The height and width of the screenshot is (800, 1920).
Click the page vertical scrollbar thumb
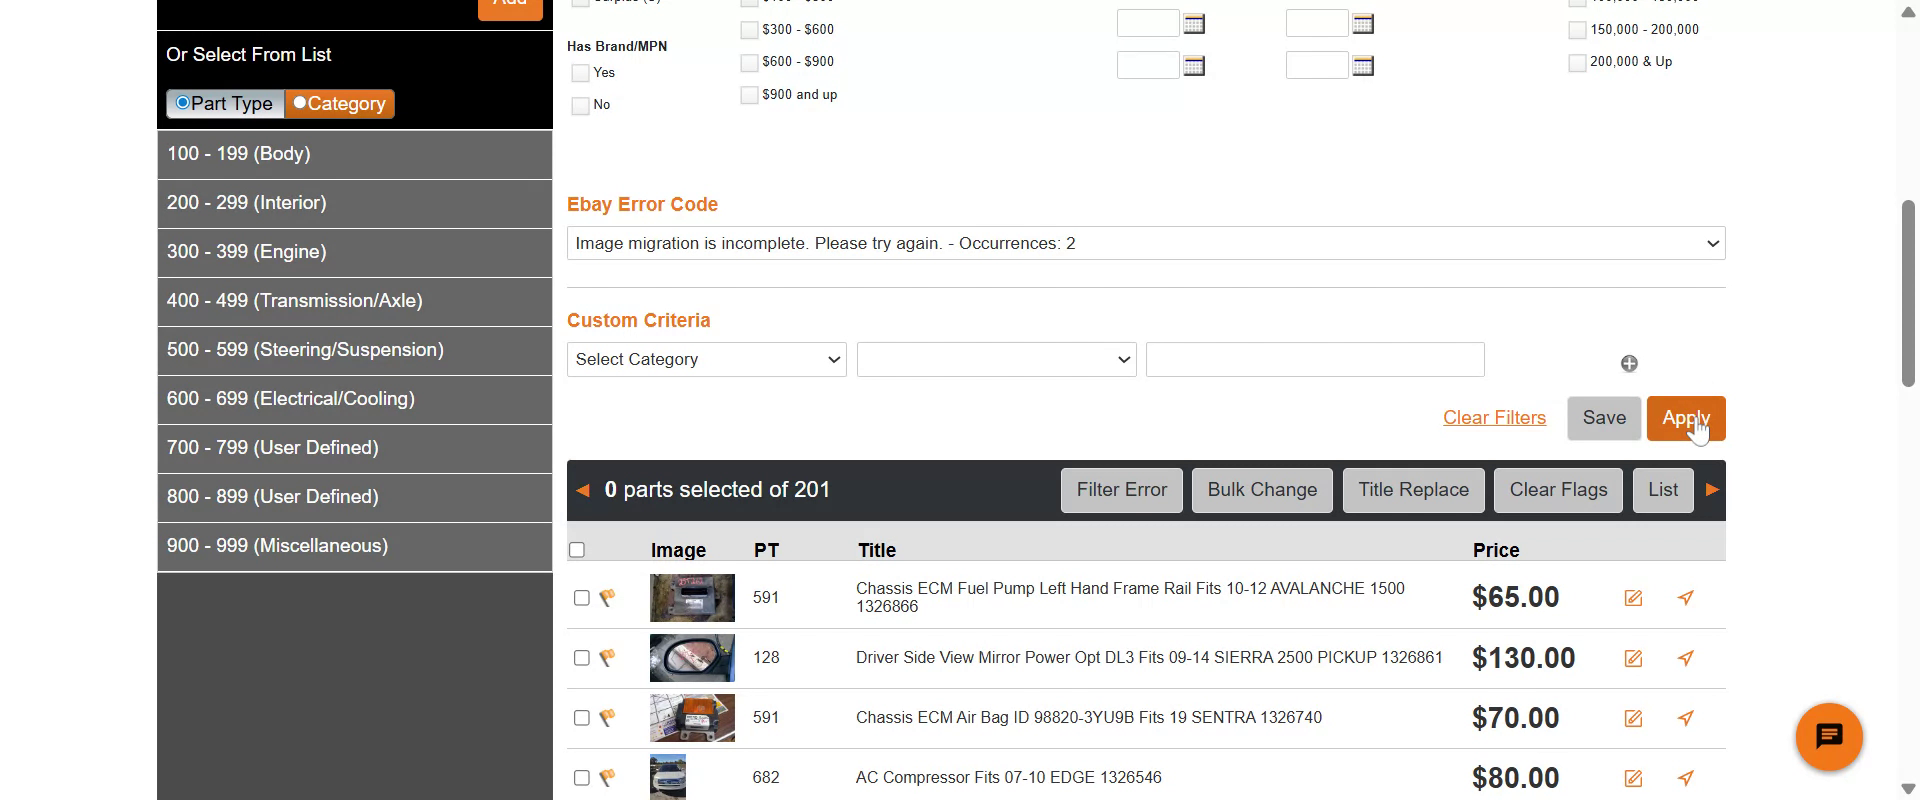(x=1908, y=293)
